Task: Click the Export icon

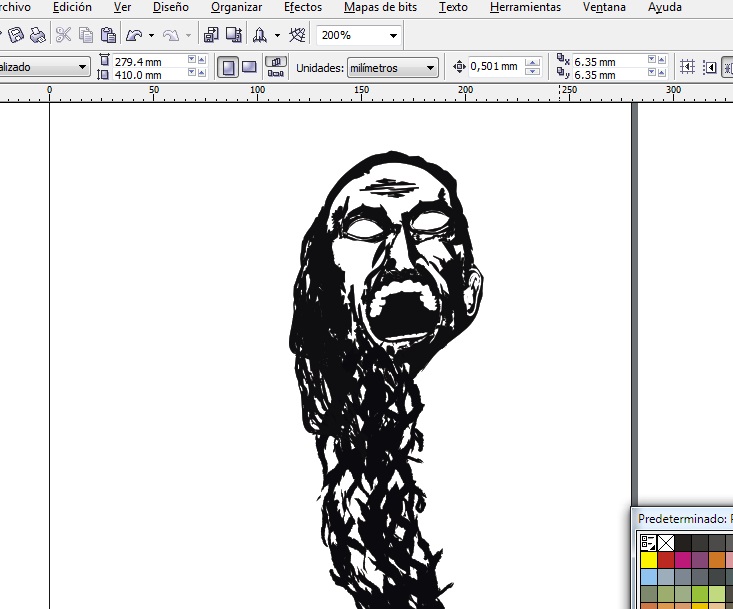Action: pos(234,35)
